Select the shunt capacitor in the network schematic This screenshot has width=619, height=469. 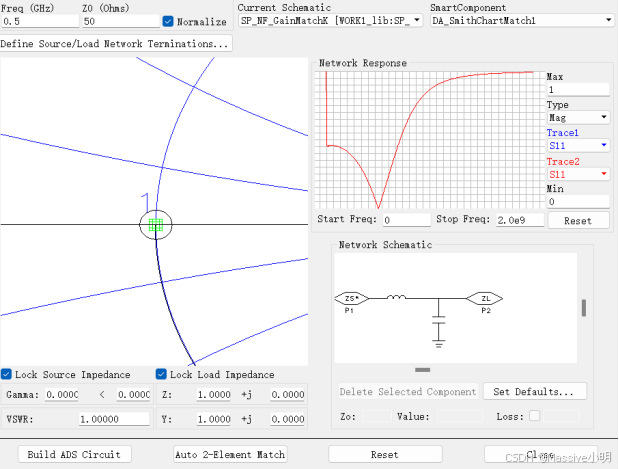point(438,320)
